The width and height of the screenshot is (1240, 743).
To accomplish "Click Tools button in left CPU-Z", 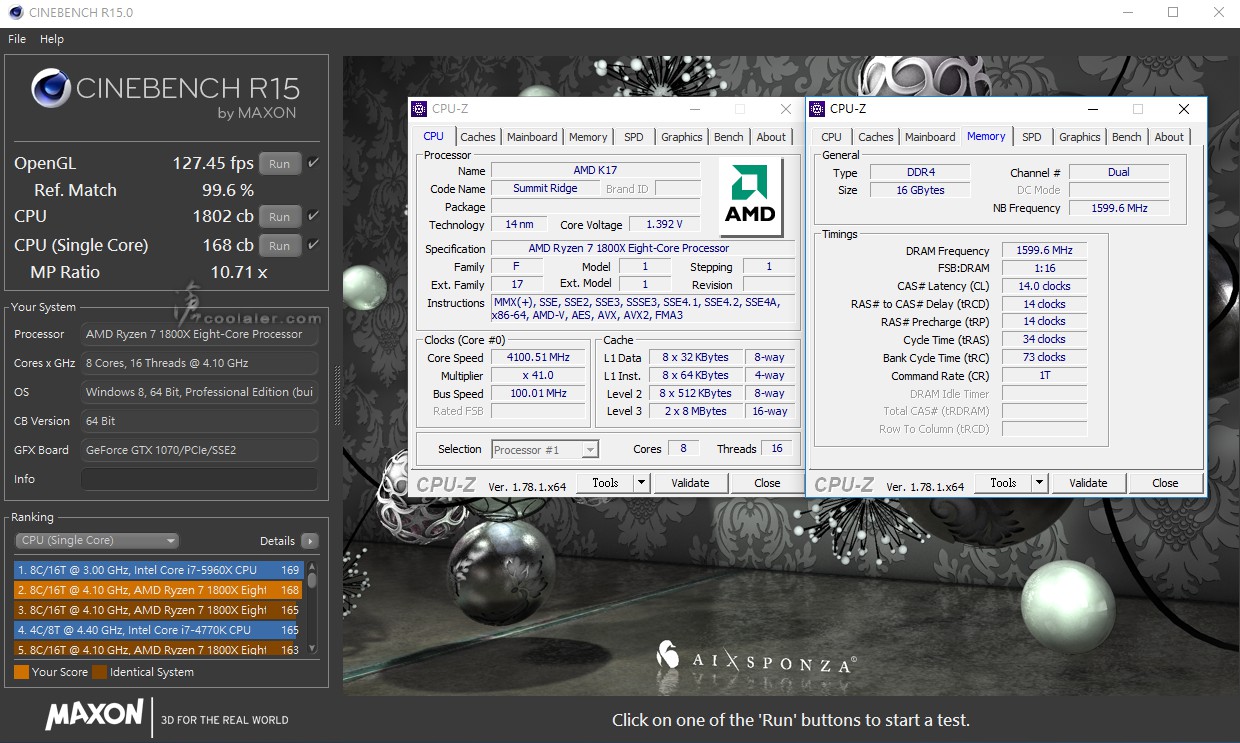I will (x=605, y=483).
